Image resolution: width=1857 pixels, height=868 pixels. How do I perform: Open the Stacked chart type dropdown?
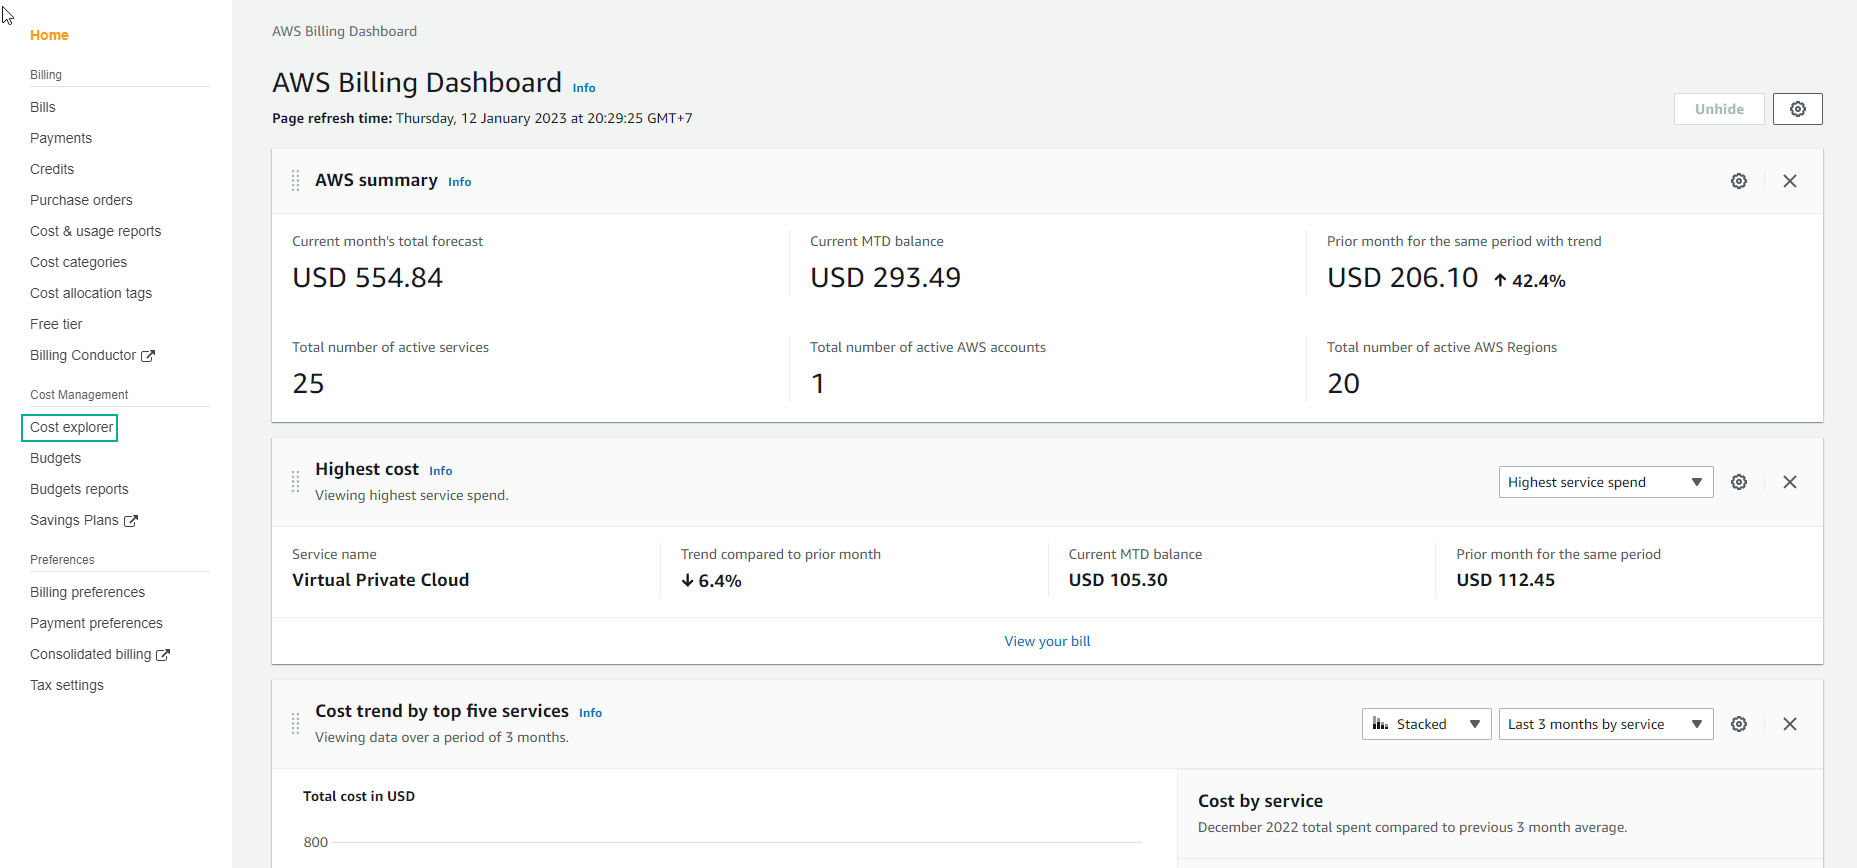(x=1427, y=724)
